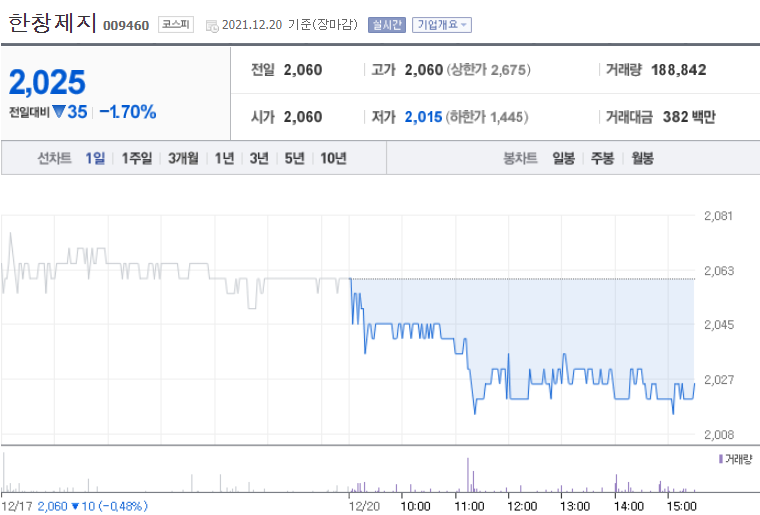Click the 상한가 2,675 text
Viewport: 760px width, 515px height.
click(488, 70)
